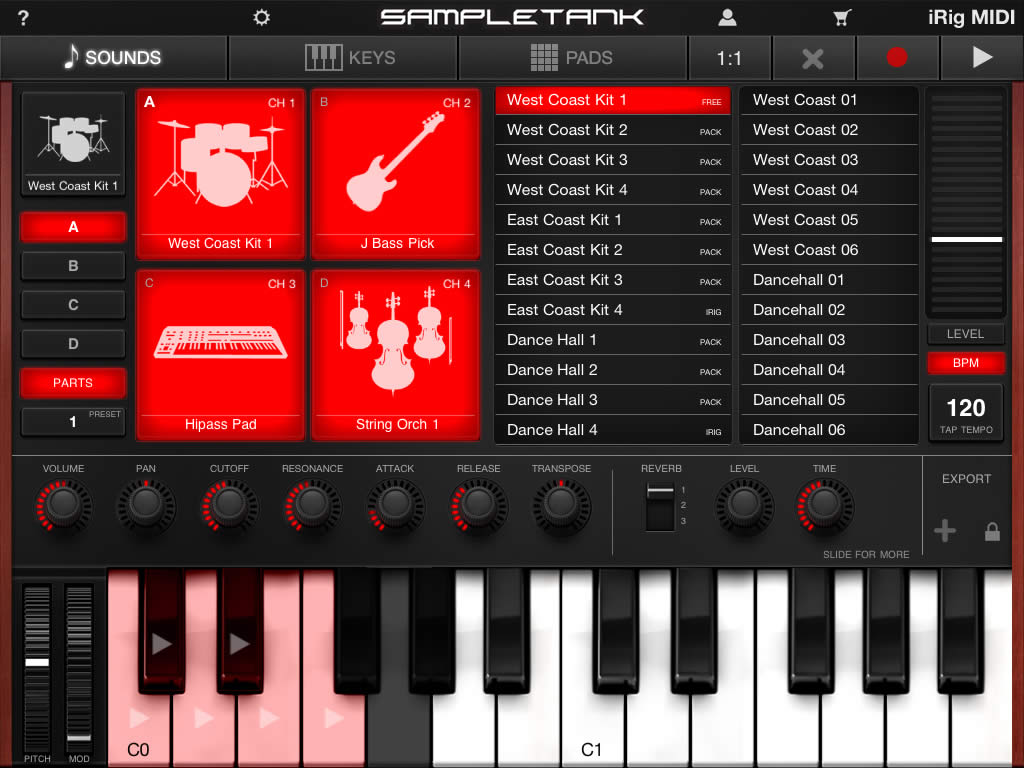Click the Attack knob
The width and height of the screenshot is (1024, 768).
(x=395, y=505)
